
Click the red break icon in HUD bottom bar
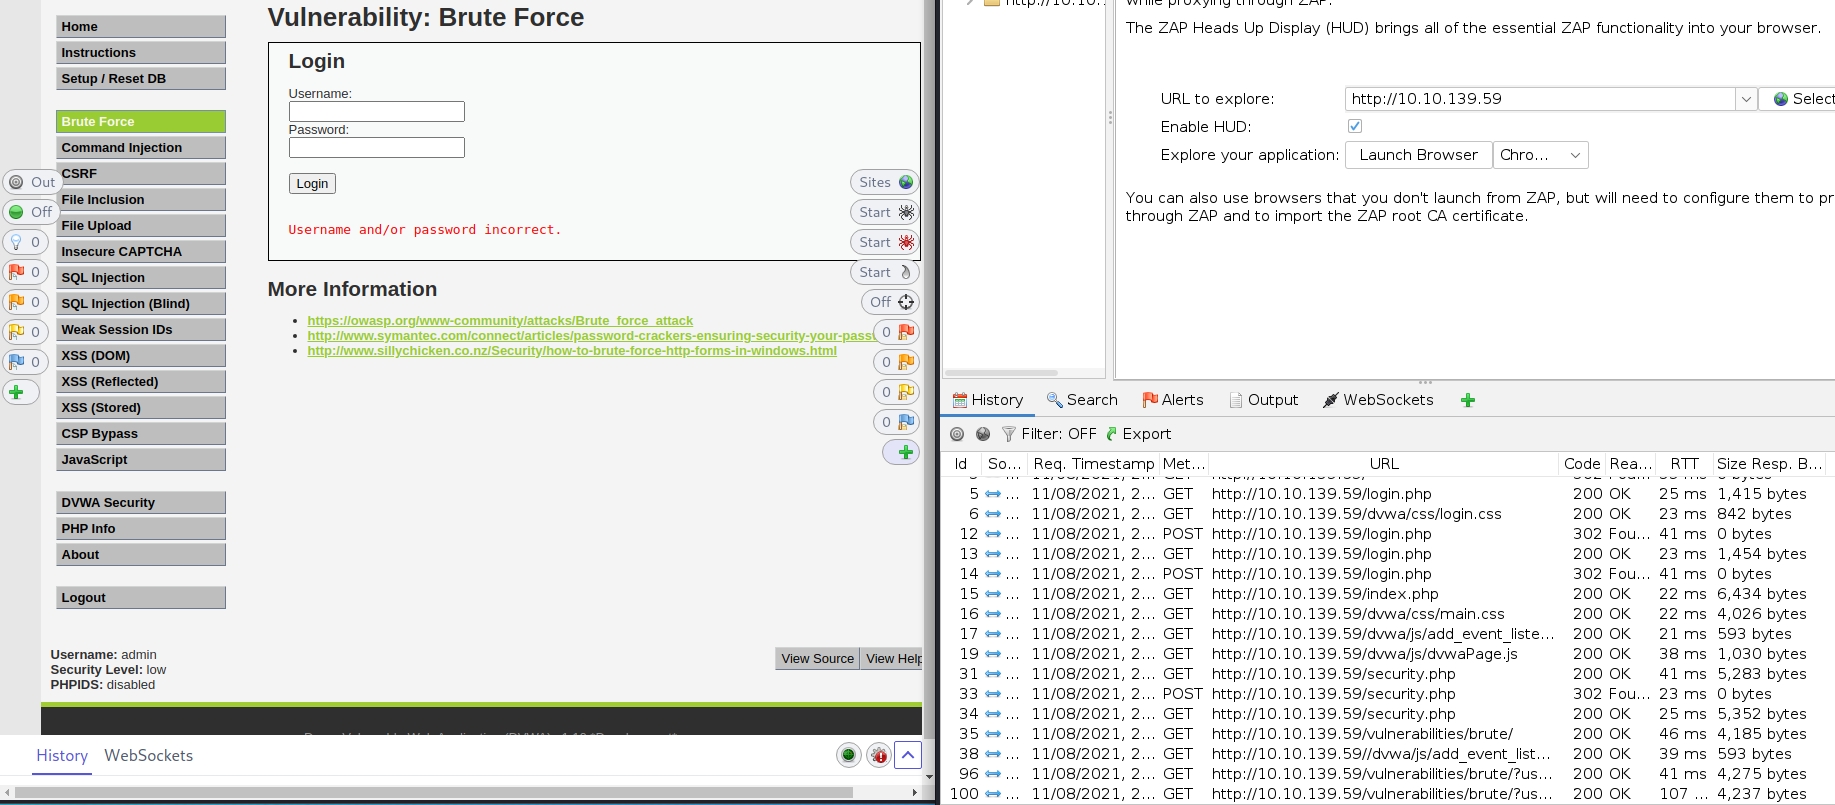point(878,755)
